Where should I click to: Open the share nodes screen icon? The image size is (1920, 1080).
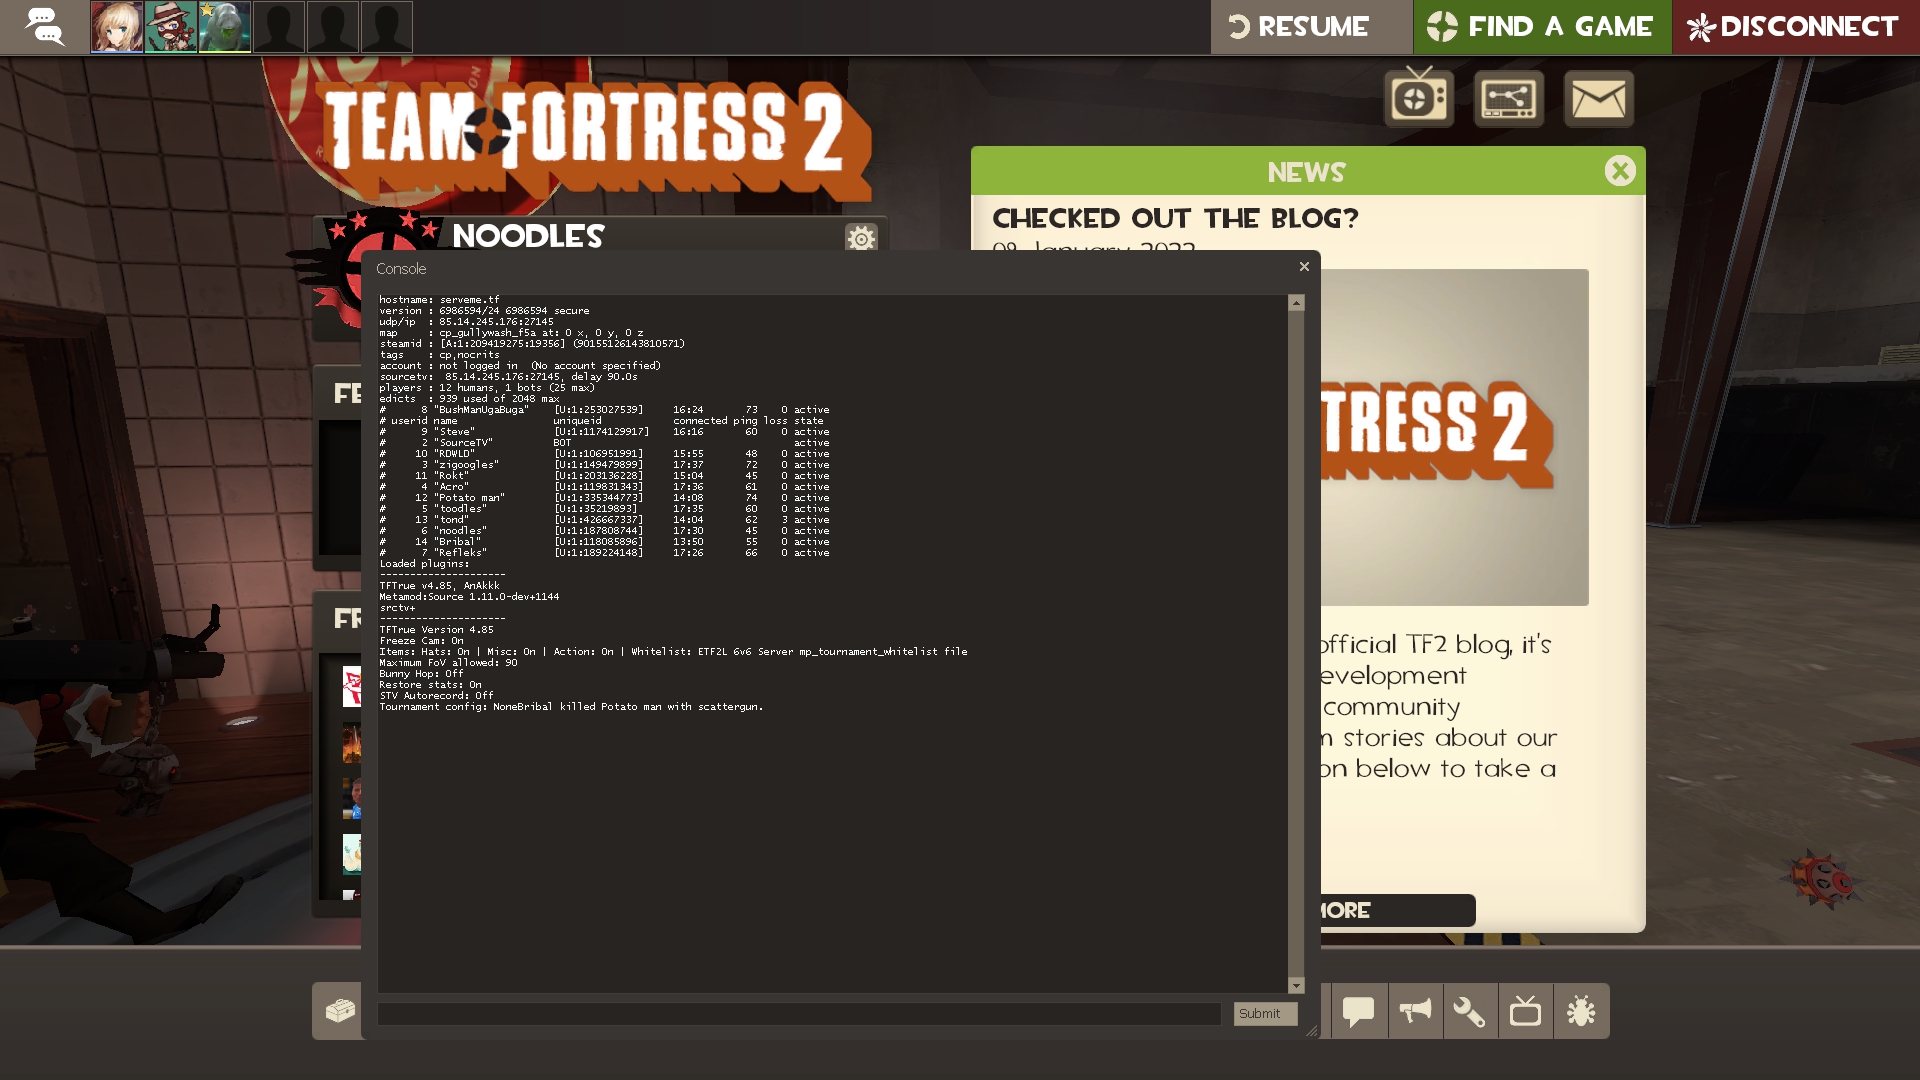click(1509, 98)
